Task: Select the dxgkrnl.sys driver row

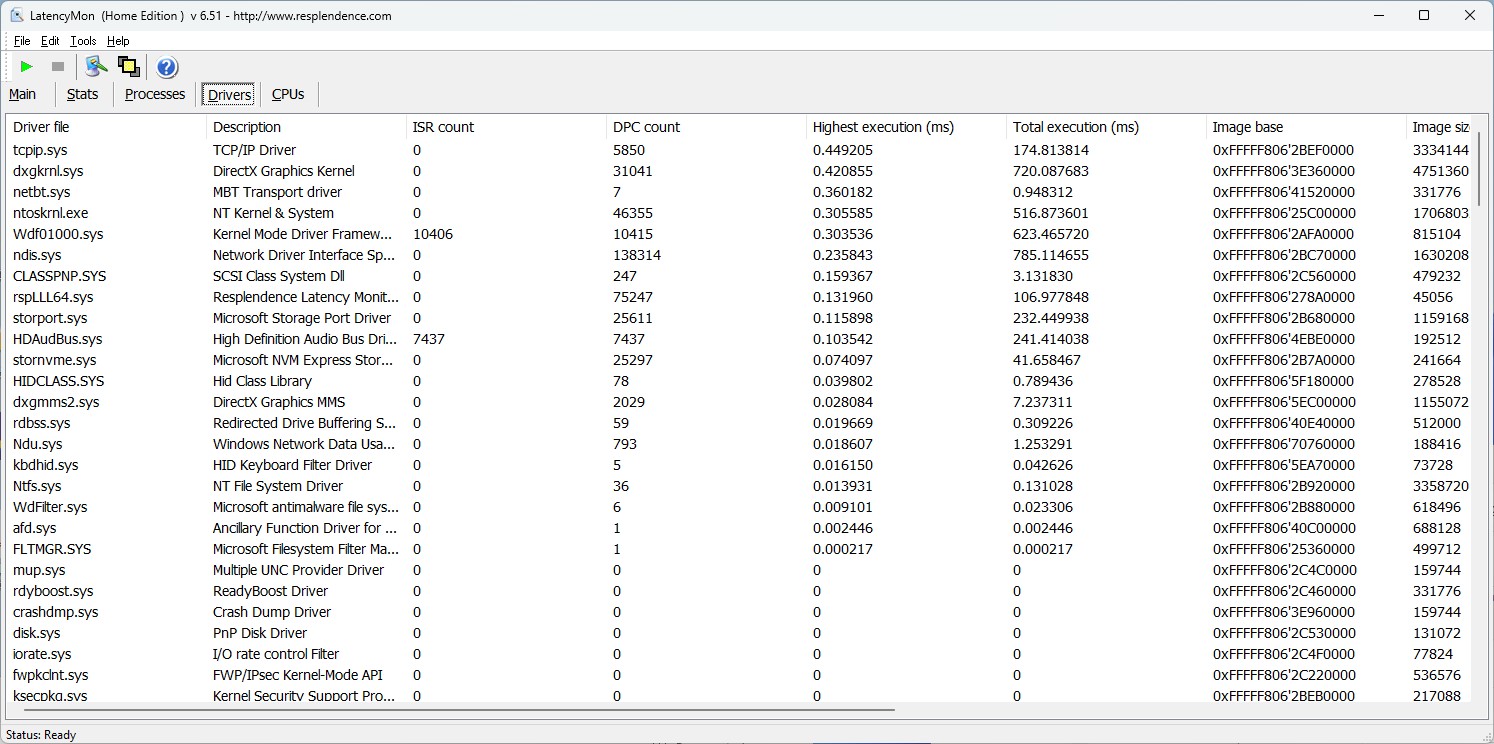Action: point(739,171)
